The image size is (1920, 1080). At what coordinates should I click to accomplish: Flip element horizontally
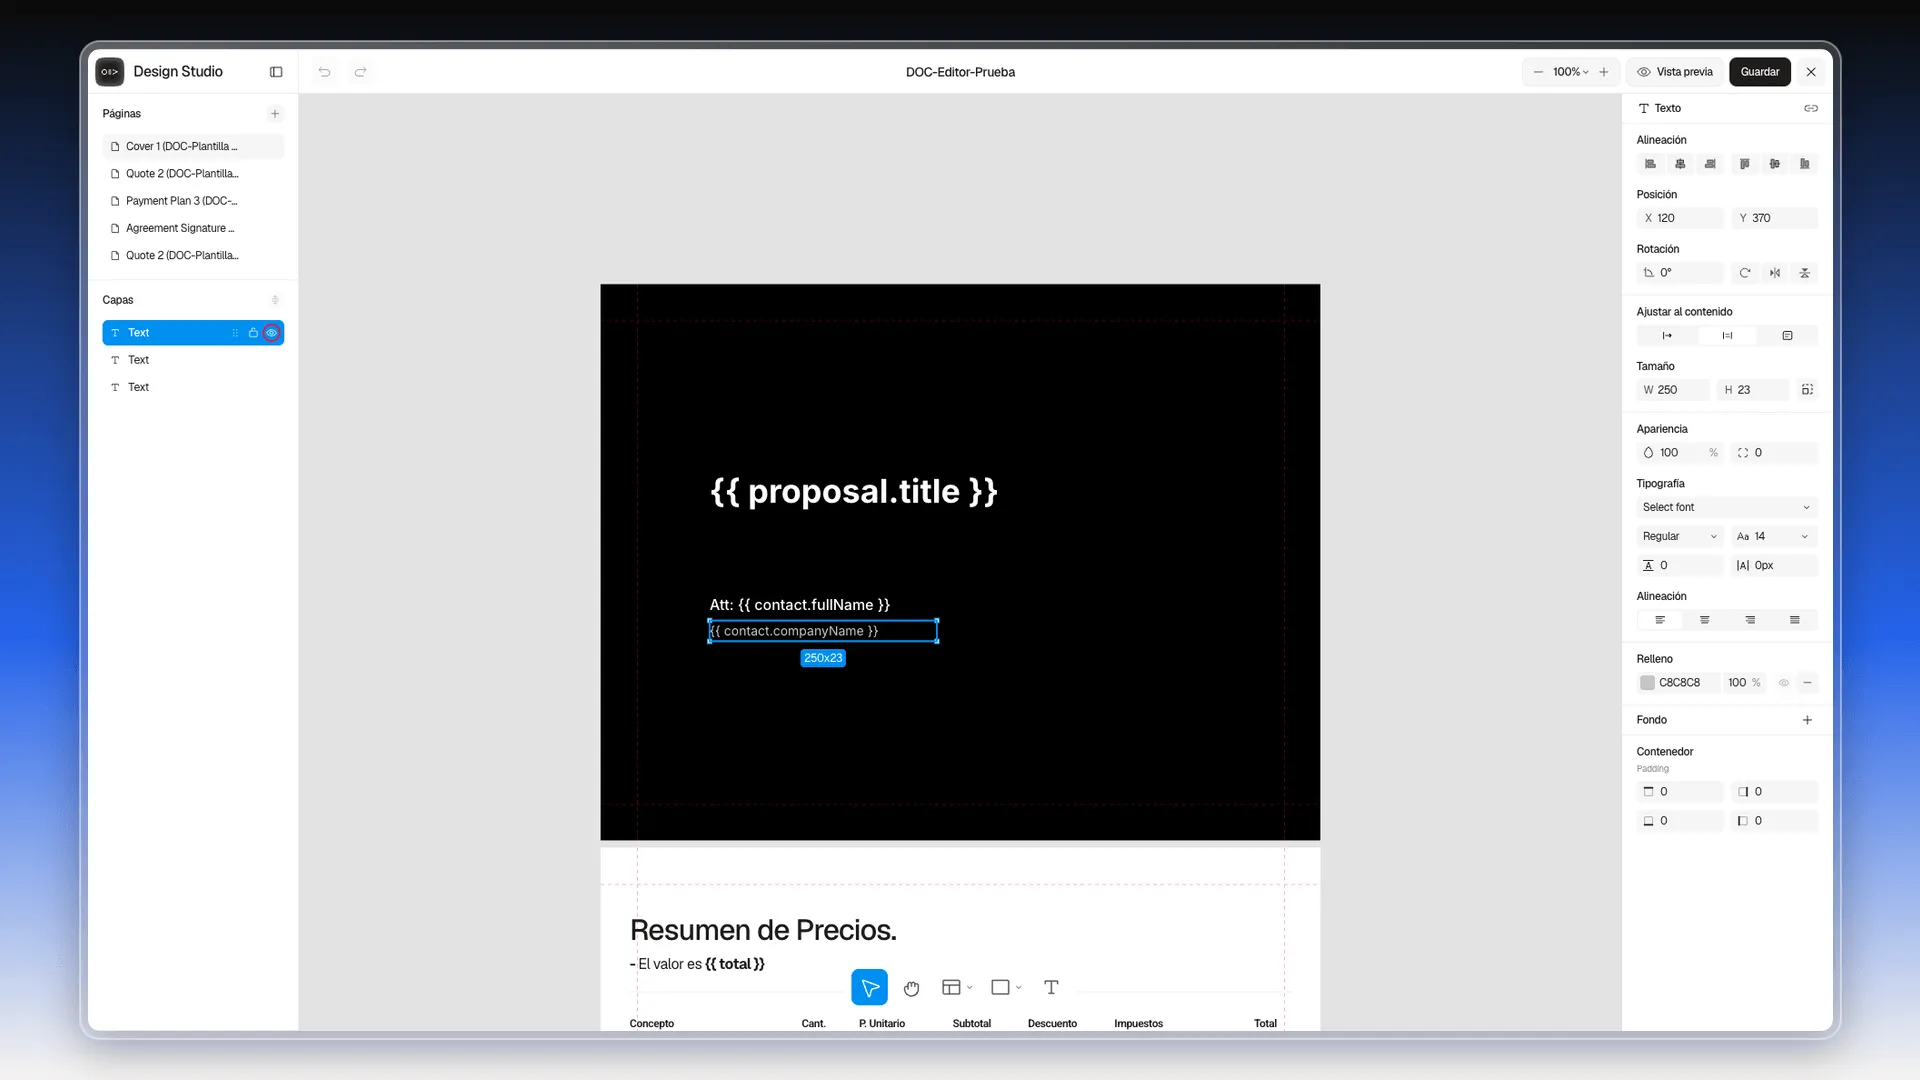pyautogui.click(x=1775, y=273)
